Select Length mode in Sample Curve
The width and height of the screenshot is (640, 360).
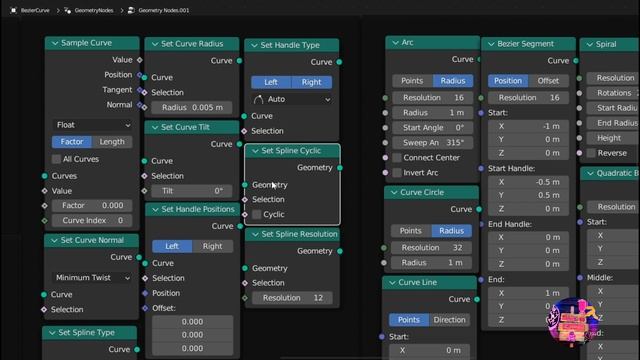click(112, 142)
